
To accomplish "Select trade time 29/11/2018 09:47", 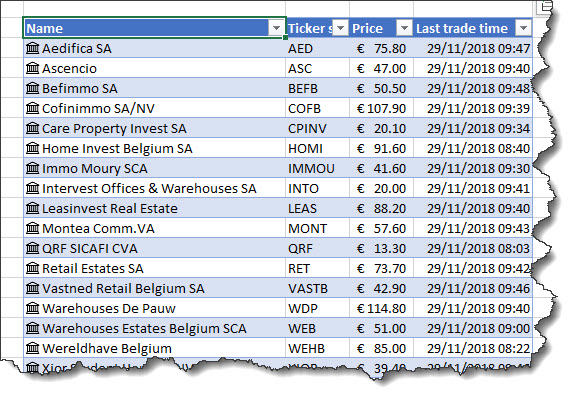I will (x=473, y=48).
